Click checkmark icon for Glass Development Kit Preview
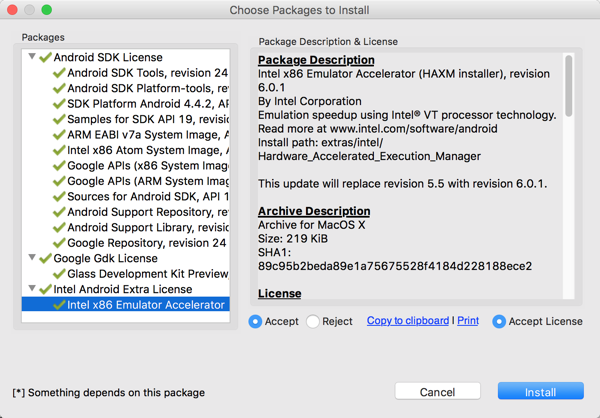 coord(59,273)
